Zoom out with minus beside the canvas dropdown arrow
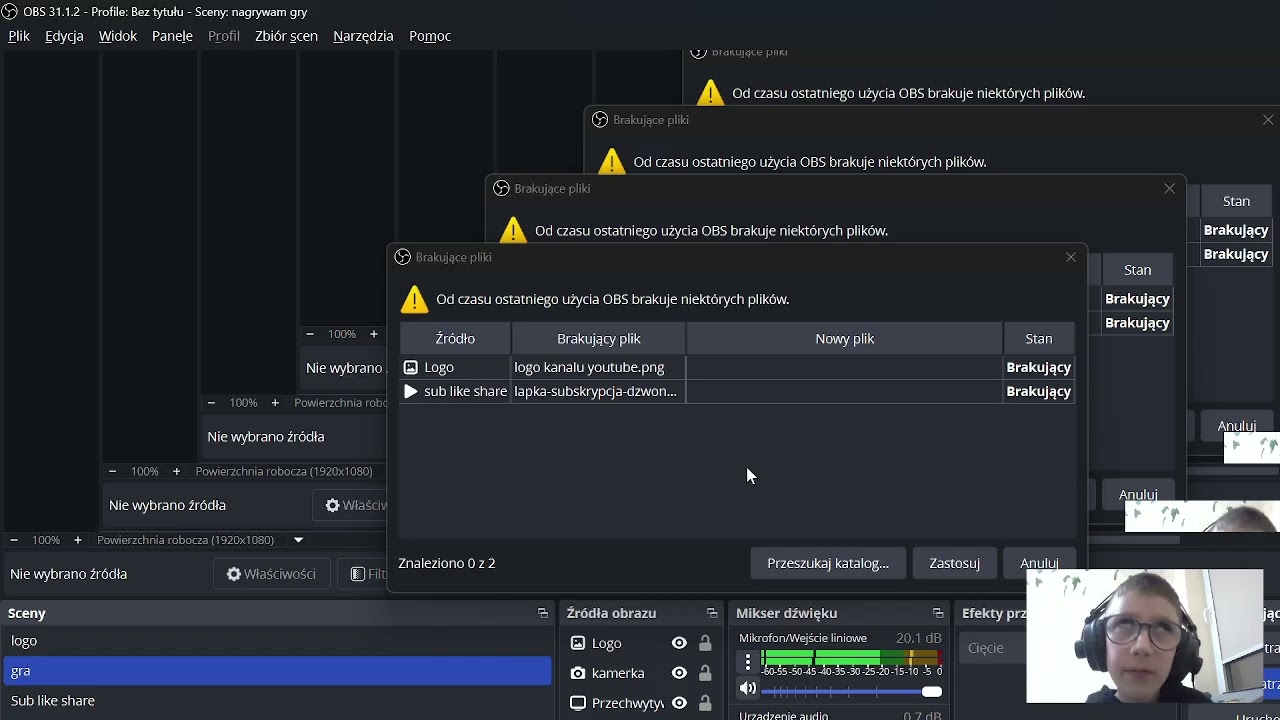The width and height of the screenshot is (1280, 720). [14, 540]
